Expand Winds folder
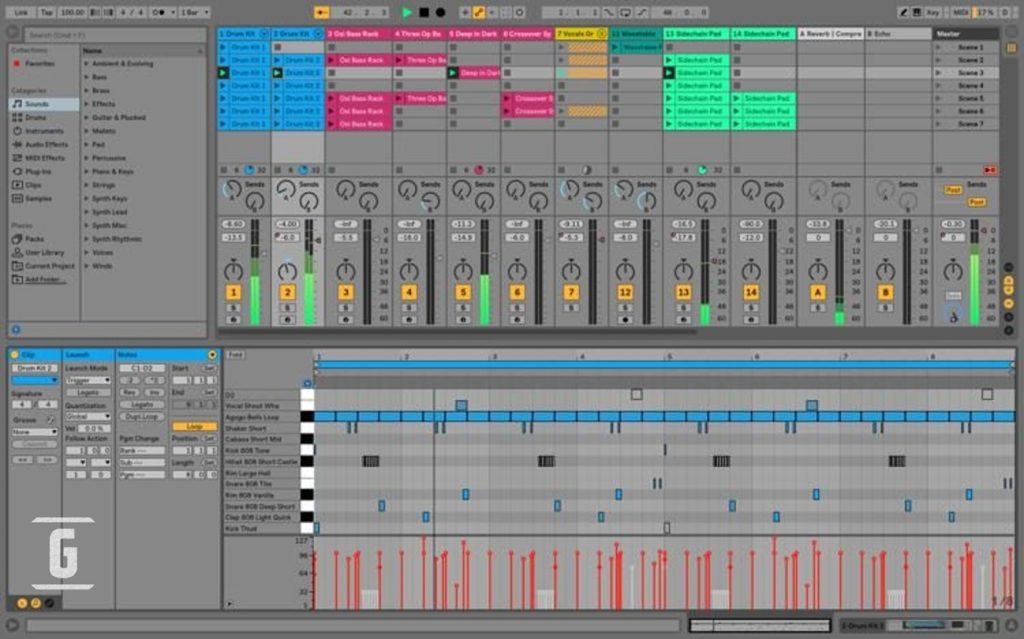 [x=86, y=266]
